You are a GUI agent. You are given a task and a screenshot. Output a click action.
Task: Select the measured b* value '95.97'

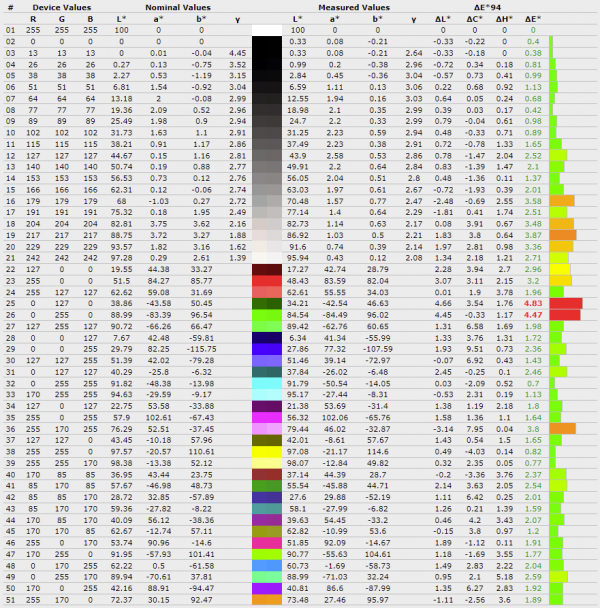tap(377, 600)
